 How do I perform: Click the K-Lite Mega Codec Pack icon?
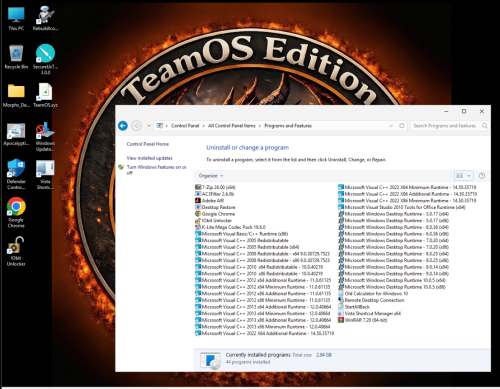(198, 227)
